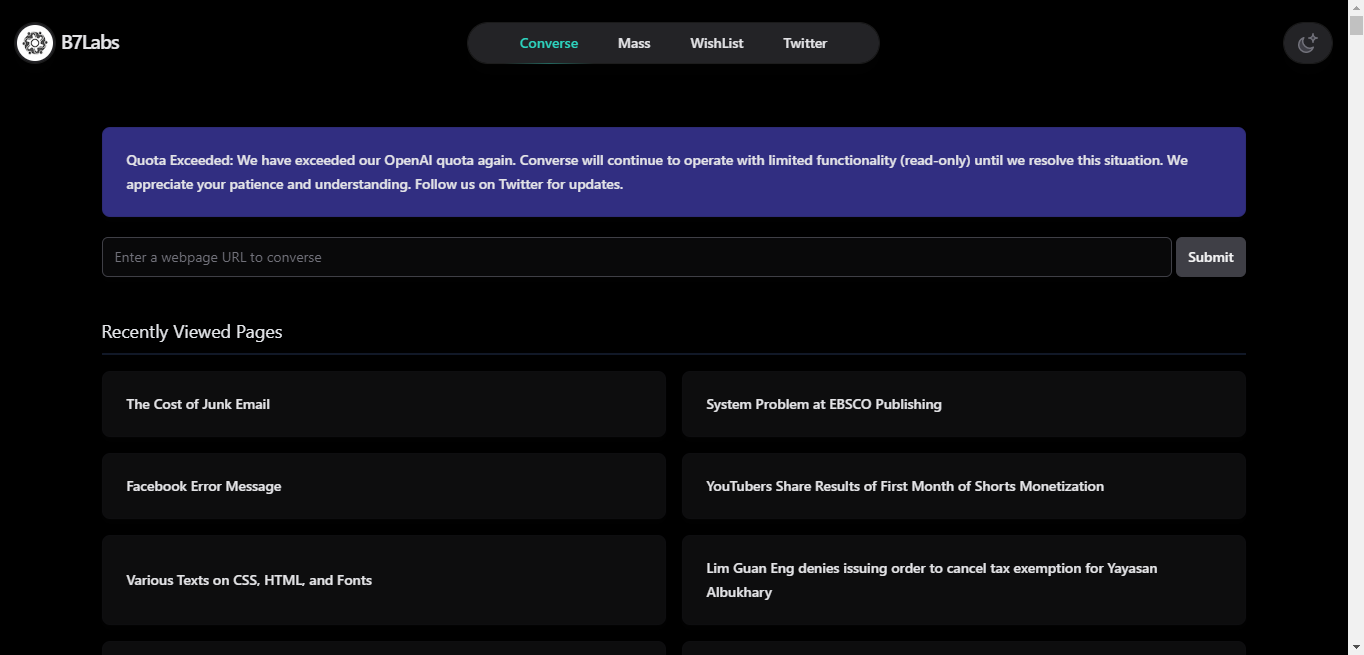1364x655 pixels.
Task: Open Various Texts on CSS, HTML, Fonts
Action: click(x=384, y=580)
